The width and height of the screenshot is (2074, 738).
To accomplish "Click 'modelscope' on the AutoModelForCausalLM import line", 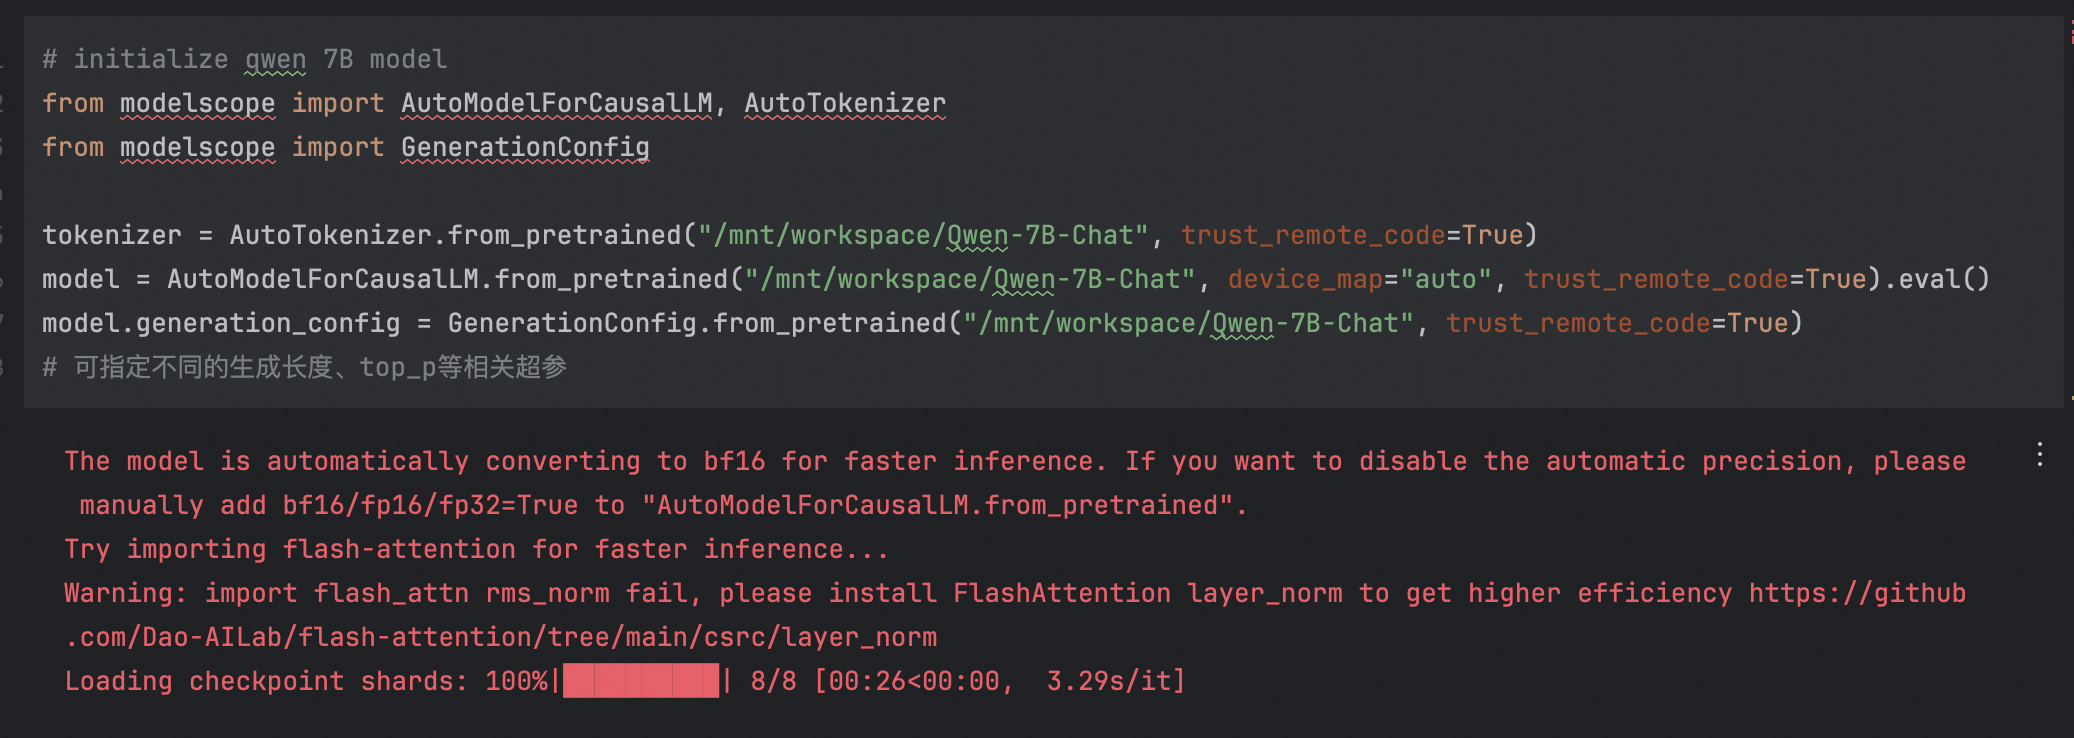I will tap(197, 103).
